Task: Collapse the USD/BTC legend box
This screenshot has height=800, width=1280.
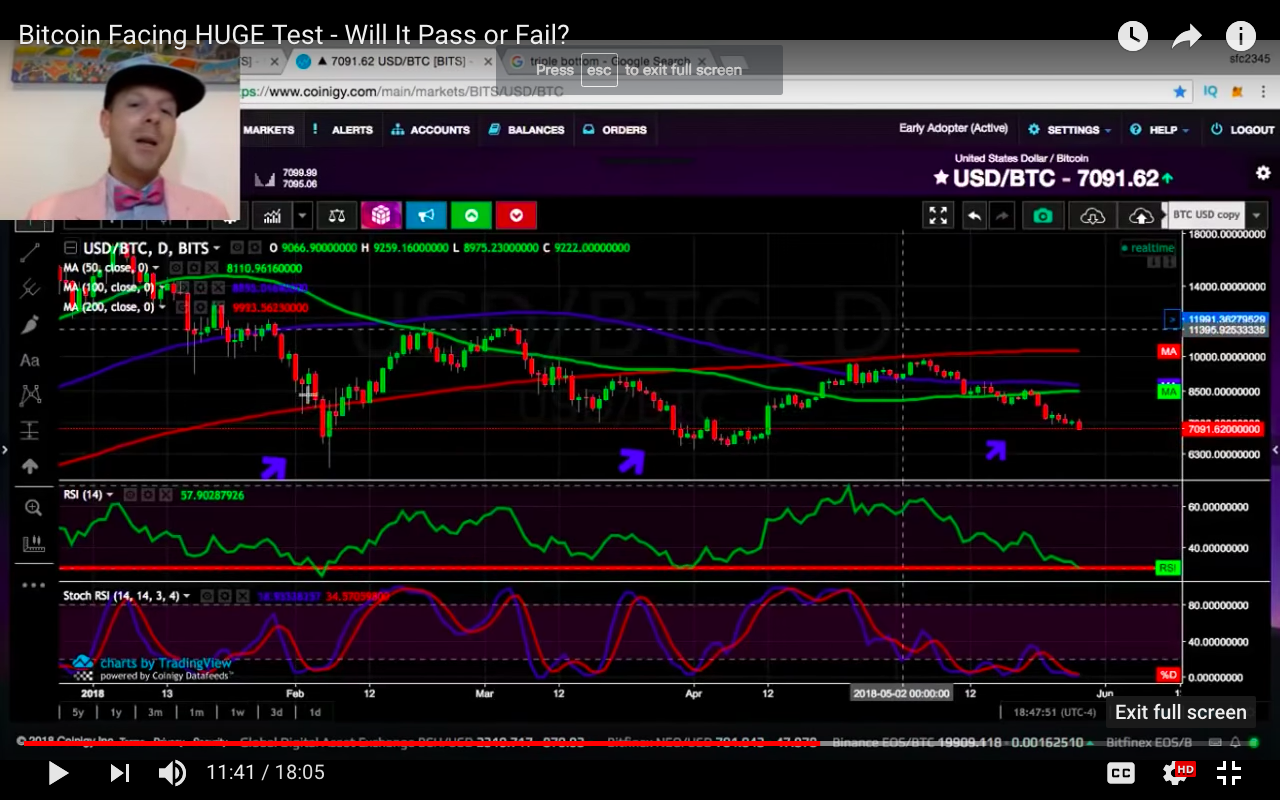Action: coord(70,248)
